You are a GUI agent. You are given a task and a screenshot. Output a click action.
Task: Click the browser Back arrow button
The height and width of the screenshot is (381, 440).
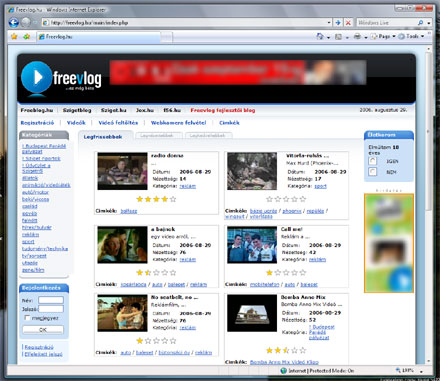[13, 23]
